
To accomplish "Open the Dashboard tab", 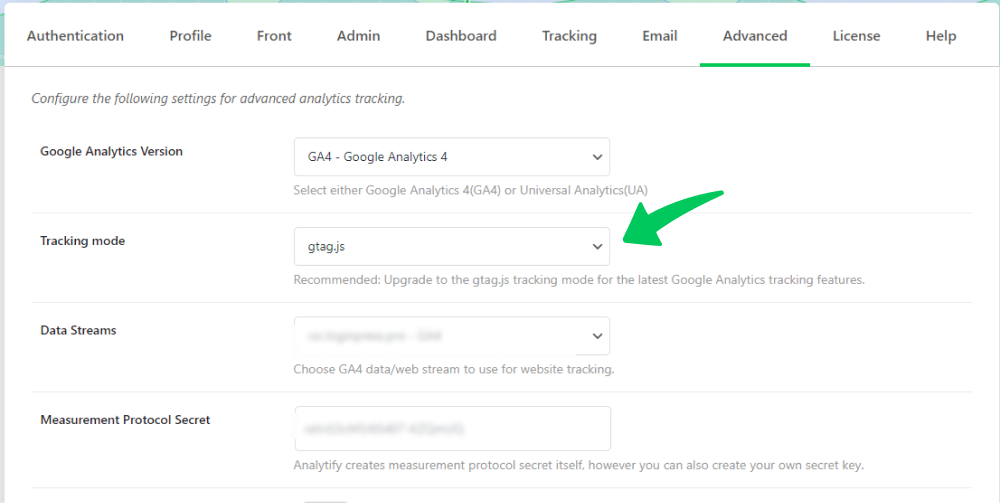I will [x=461, y=36].
